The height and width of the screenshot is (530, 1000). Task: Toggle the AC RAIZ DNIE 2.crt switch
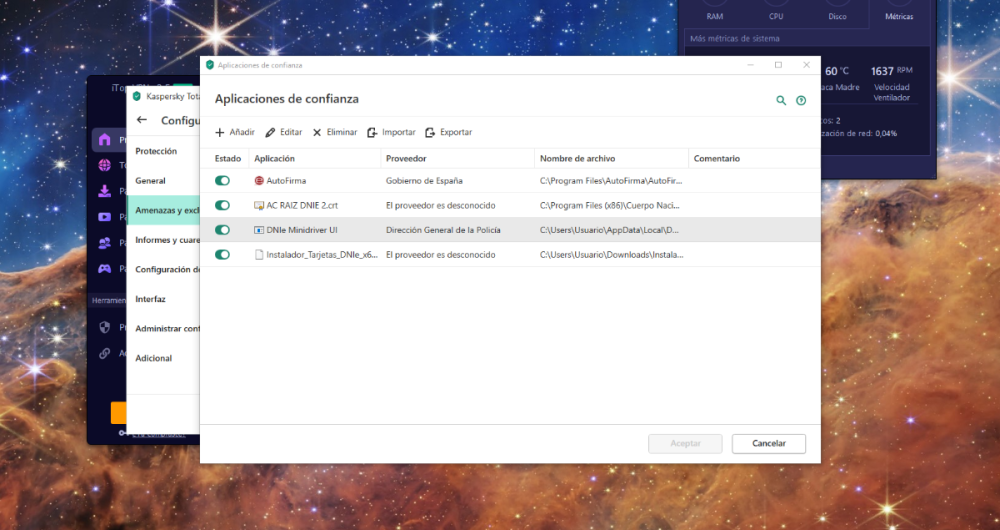222,205
